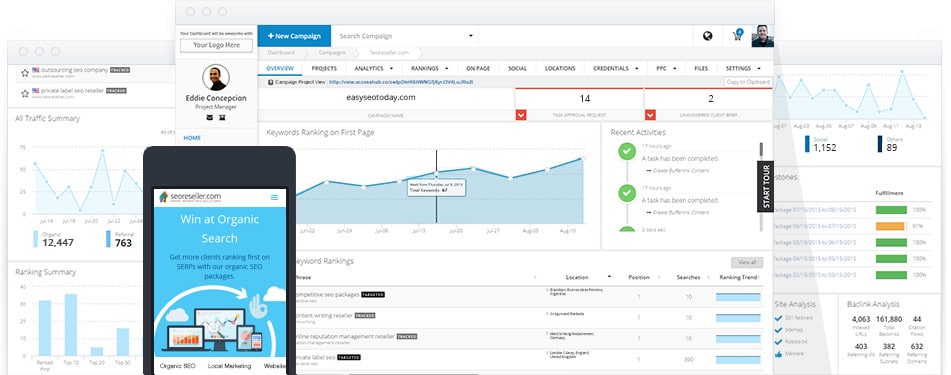This screenshot has height=375, width=951.
Task: Click the Top 10 bar in Ranking Summary
Action: pos(71,325)
